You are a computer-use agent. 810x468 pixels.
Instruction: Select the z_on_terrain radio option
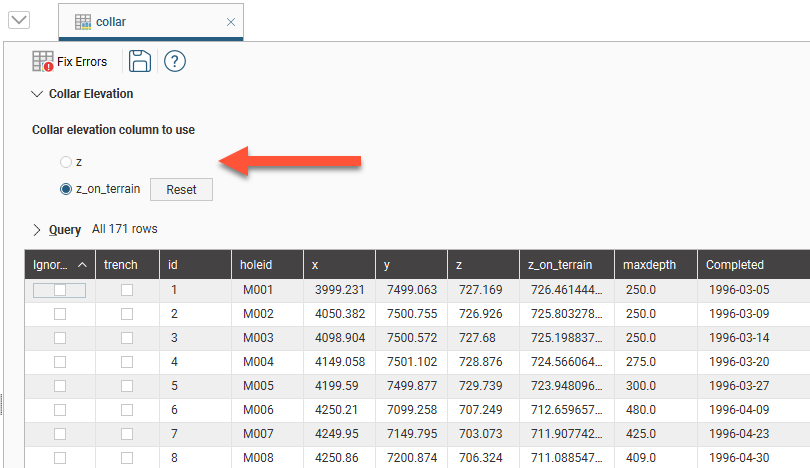[x=66, y=189]
